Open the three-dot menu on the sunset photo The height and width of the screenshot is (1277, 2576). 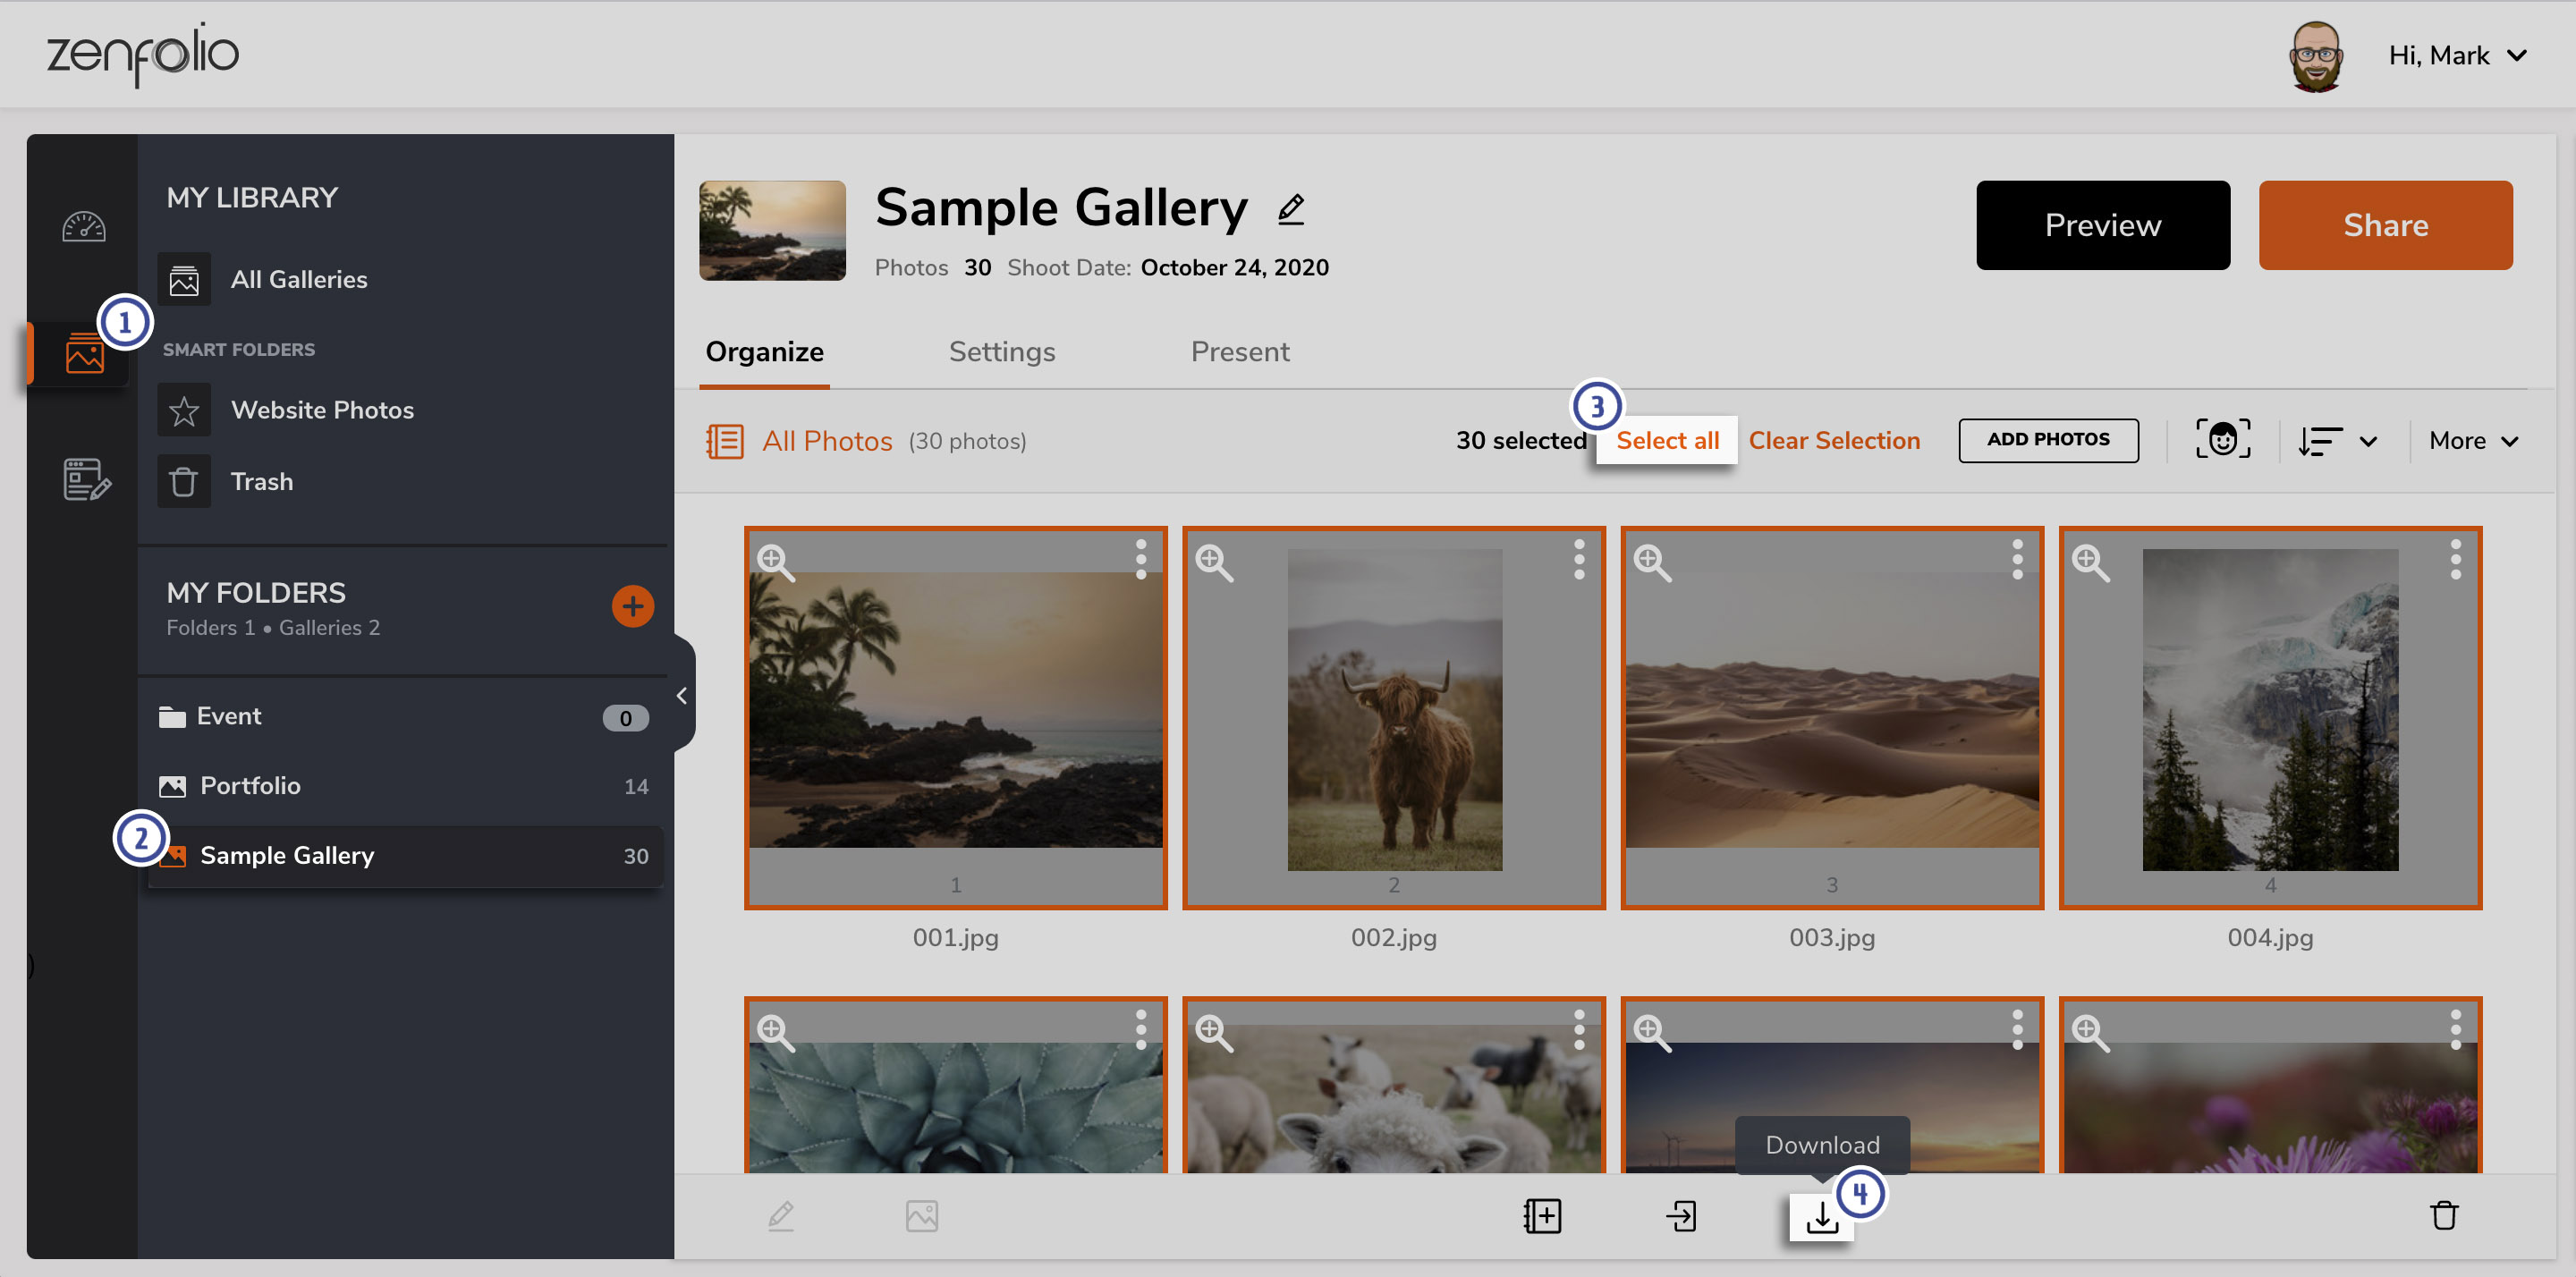(x=2017, y=1029)
